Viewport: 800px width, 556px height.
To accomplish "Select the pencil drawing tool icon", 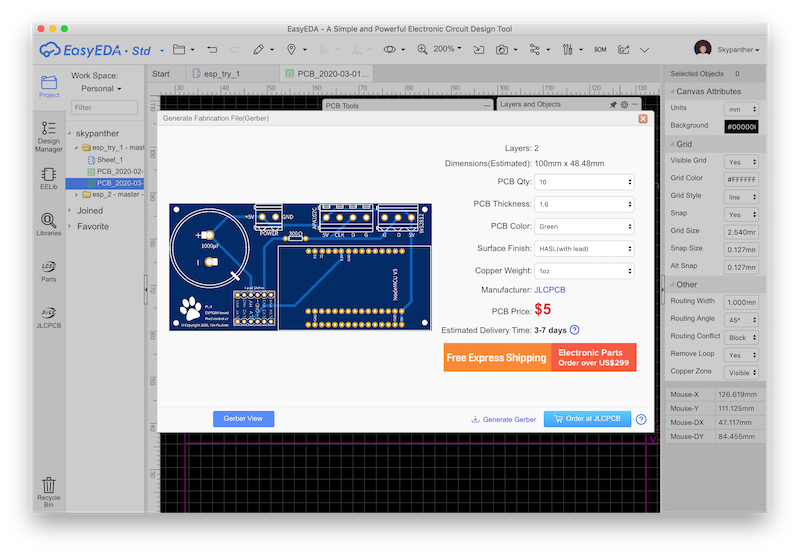I will (259, 49).
